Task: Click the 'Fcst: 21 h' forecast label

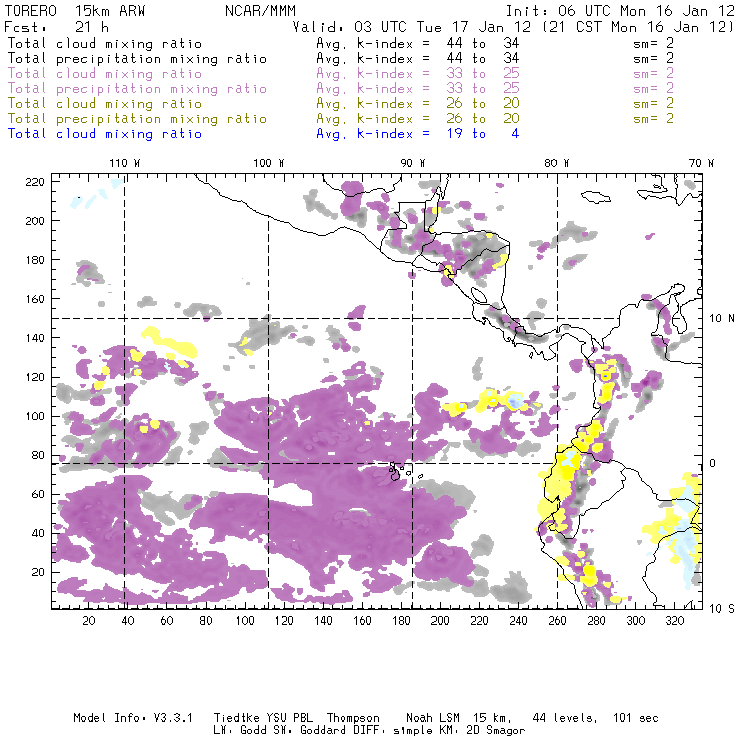Action: click(56, 27)
